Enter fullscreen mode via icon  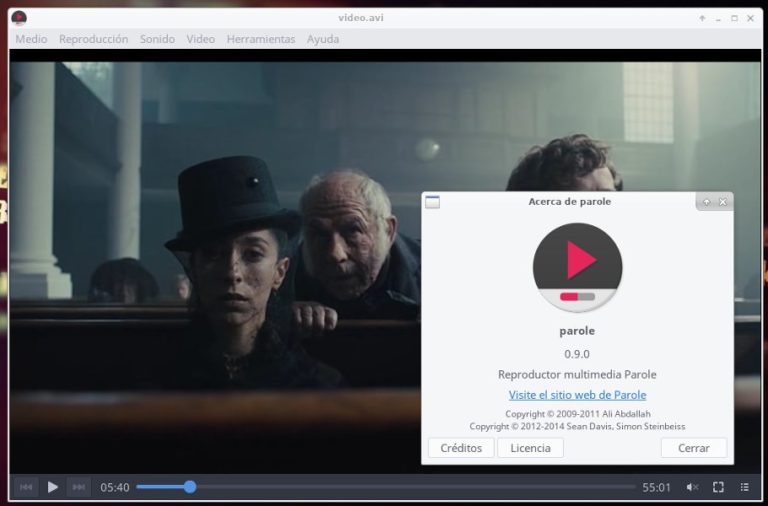pos(718,487)
